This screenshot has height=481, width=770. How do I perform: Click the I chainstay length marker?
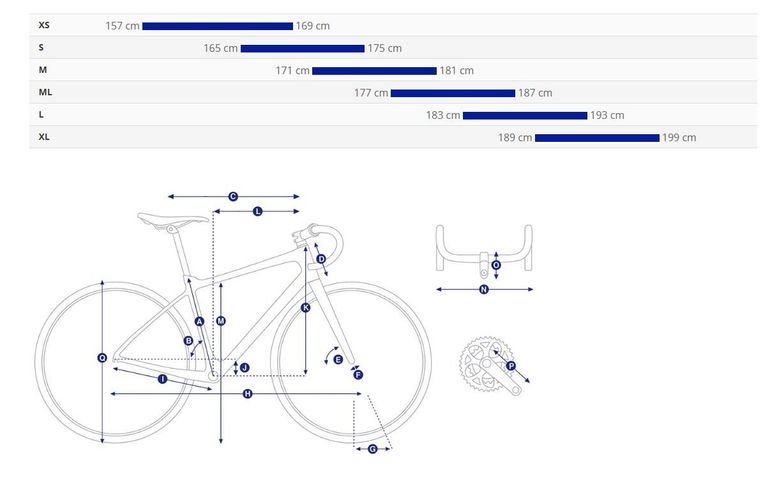pos(163,379)
